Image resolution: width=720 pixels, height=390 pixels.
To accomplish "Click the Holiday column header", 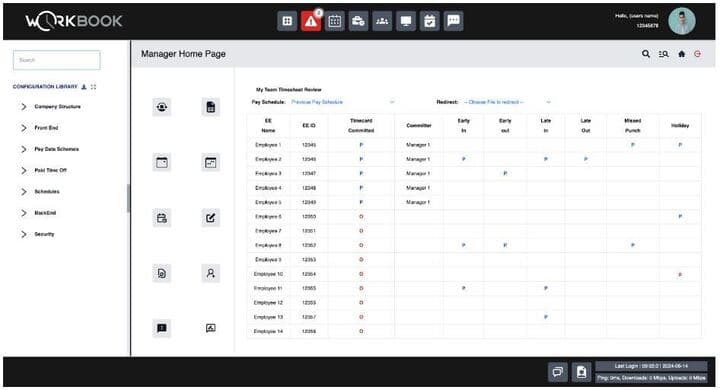I will point(680,125).
